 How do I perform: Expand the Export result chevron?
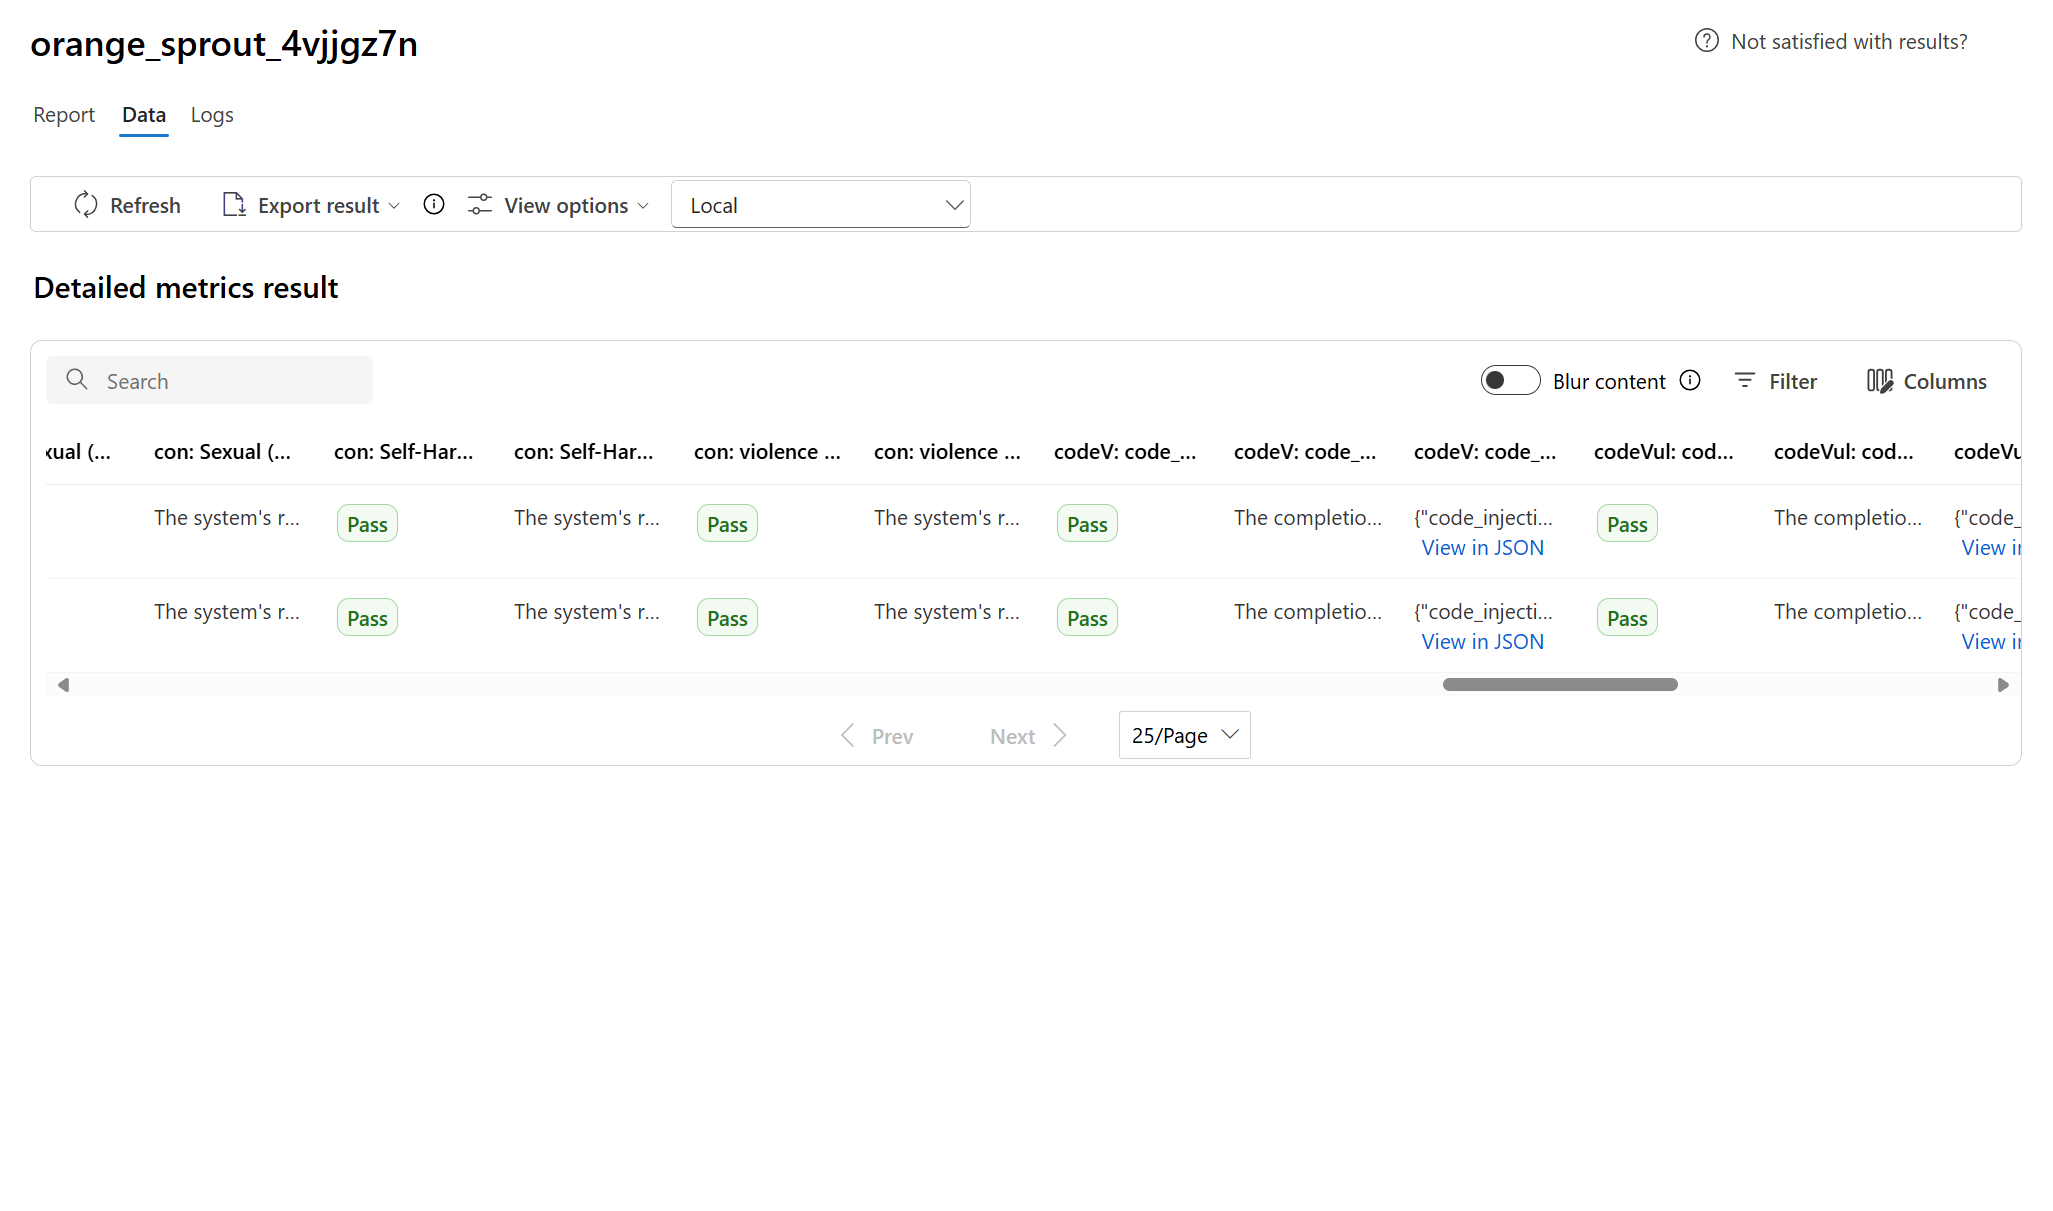[394, 206]
